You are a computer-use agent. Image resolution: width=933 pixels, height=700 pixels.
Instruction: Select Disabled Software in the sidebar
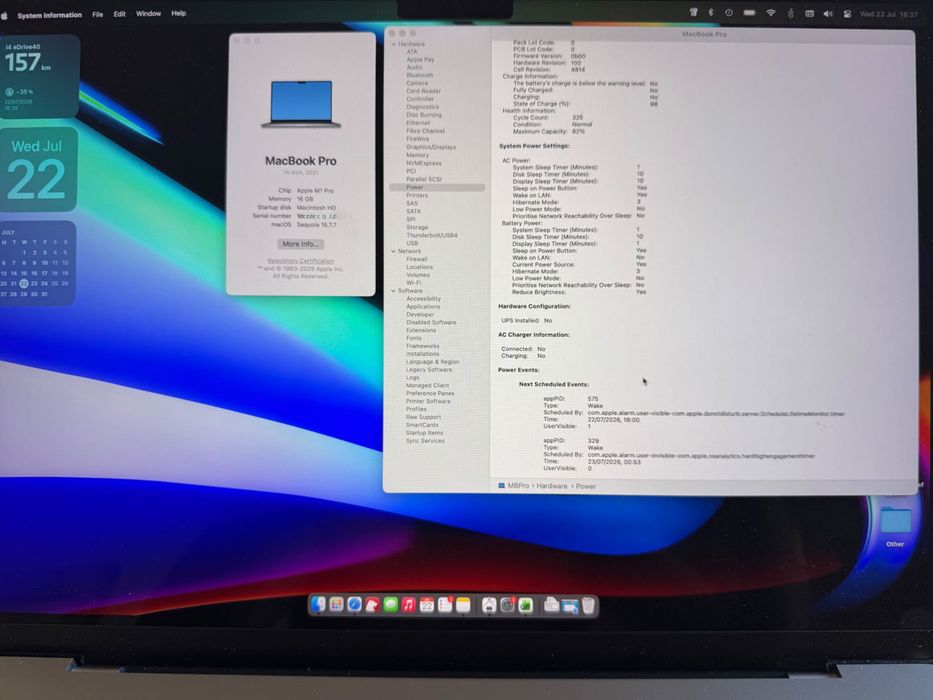pos(431,322)
